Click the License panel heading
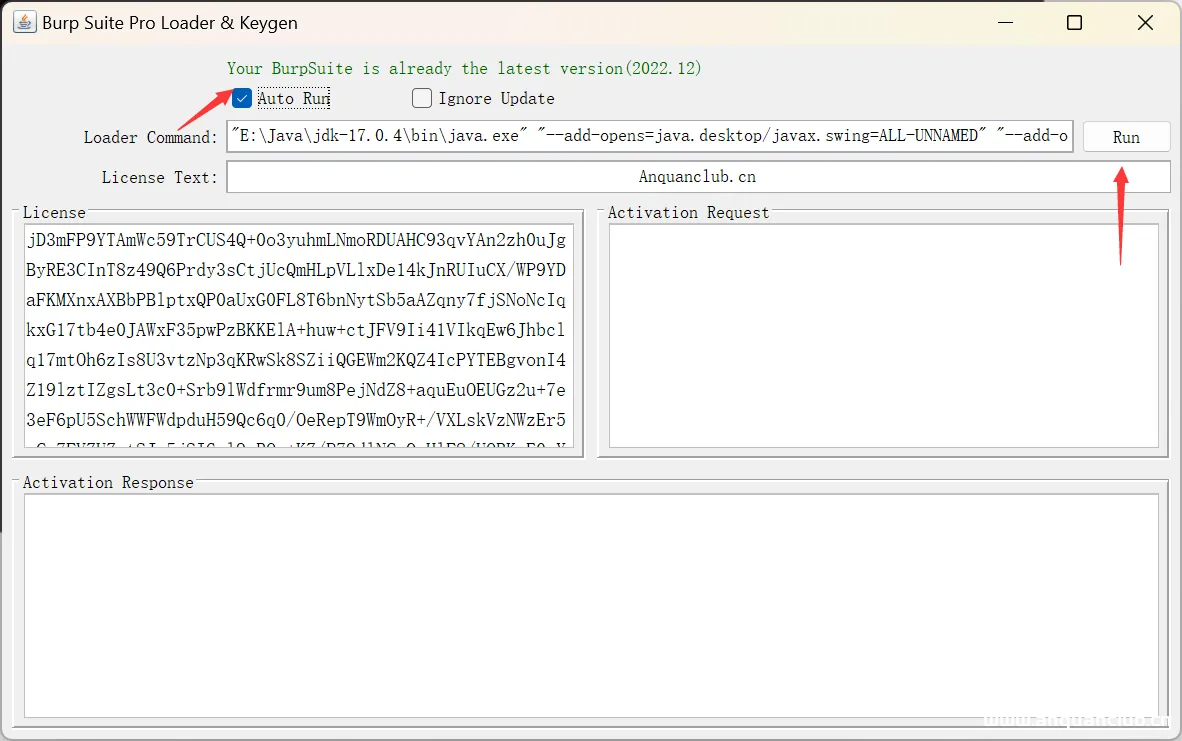This screenshot has width=1182, height=741. click(54, 212)
